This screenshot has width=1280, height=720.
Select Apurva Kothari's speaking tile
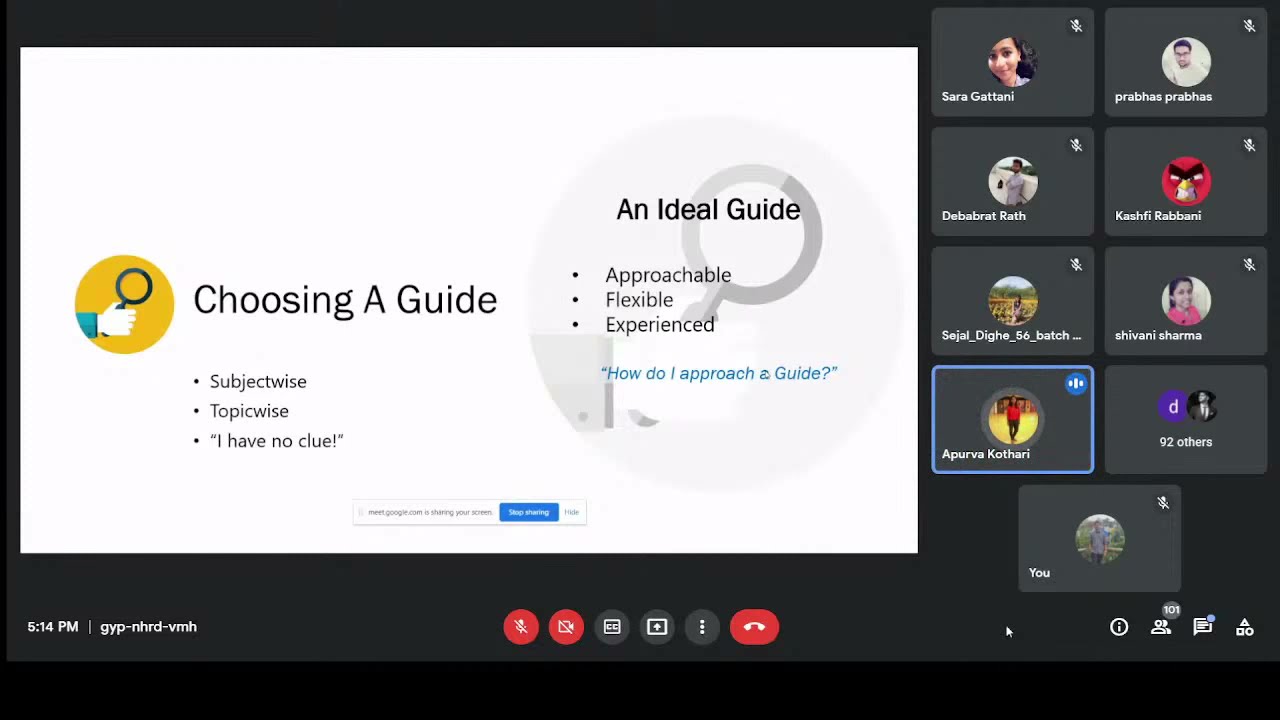(x=1012, y=419)
